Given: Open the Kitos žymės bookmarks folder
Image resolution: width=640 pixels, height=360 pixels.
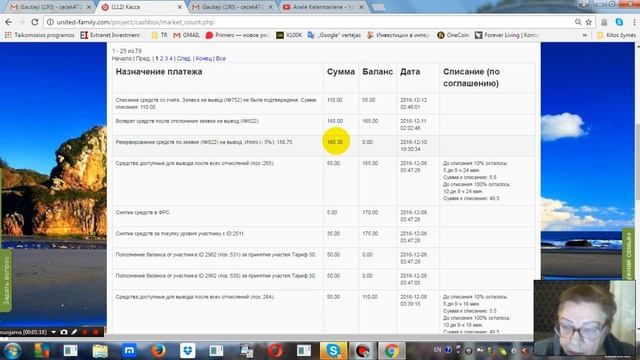Looking at the screenshot, I should click(x=616, y=35).
